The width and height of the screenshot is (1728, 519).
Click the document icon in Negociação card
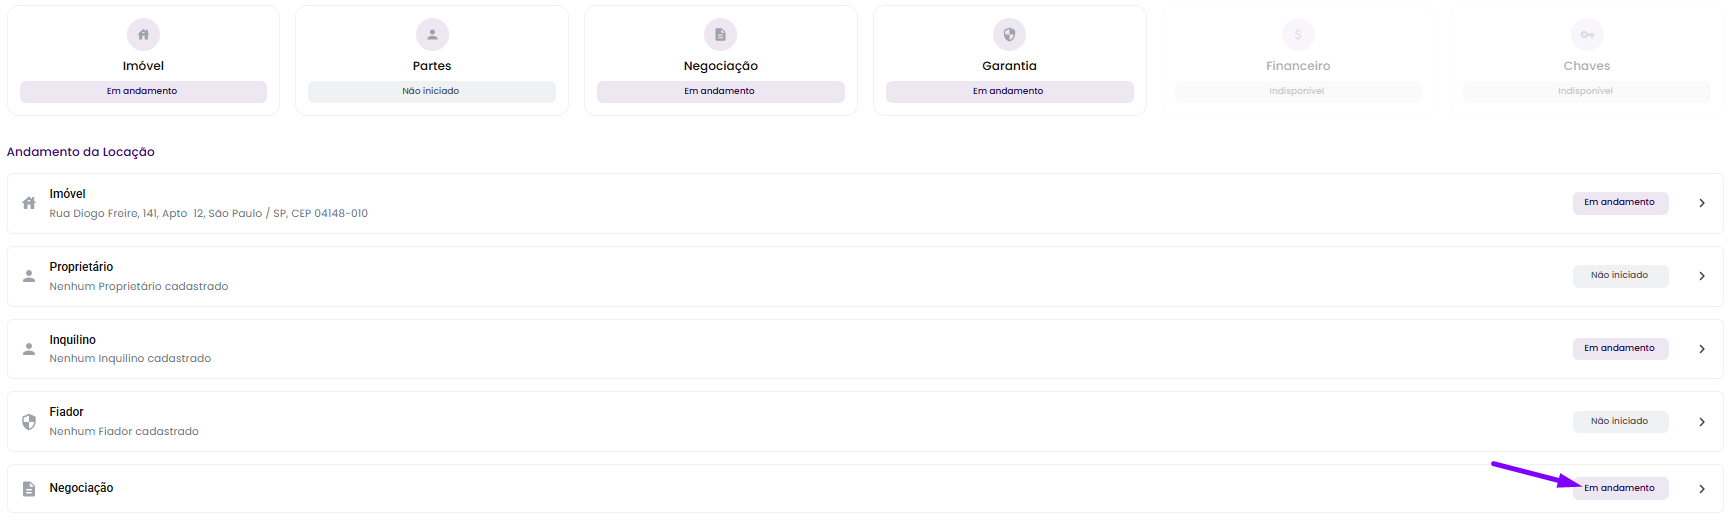click(720, 34)
